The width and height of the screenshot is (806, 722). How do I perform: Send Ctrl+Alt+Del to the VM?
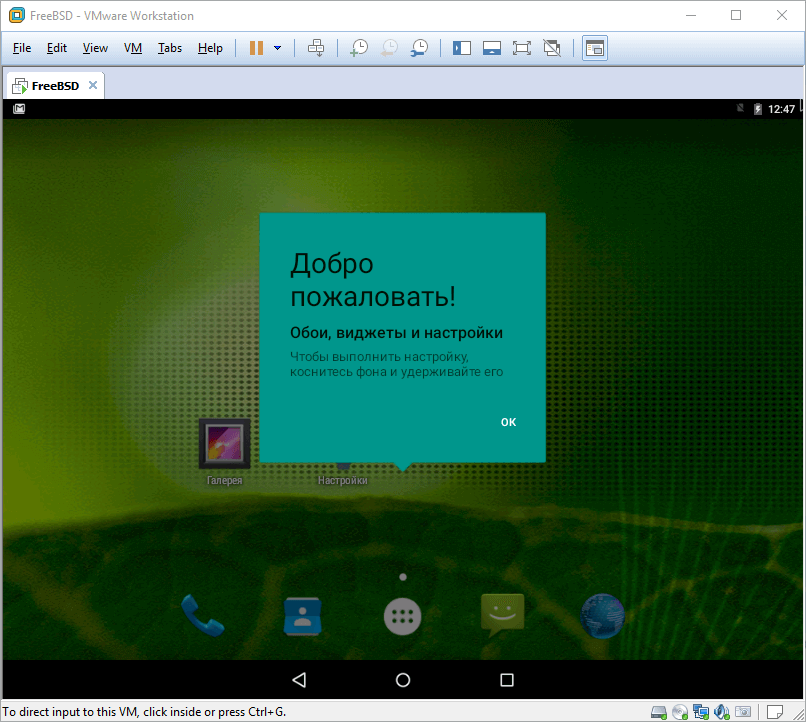(316, 48)
